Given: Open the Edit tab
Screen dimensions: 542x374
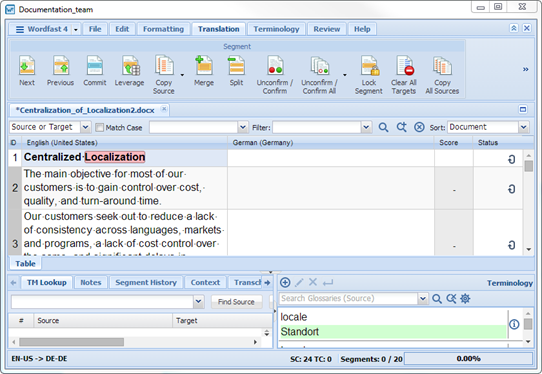Looking at the screenshot, I should [122, 29].
